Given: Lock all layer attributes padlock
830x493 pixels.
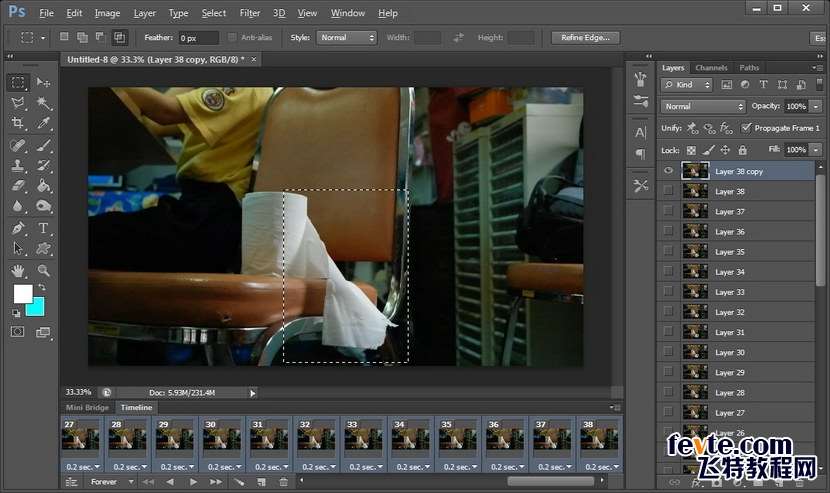Looking at the screenshot, I should [x=743, y=150].
